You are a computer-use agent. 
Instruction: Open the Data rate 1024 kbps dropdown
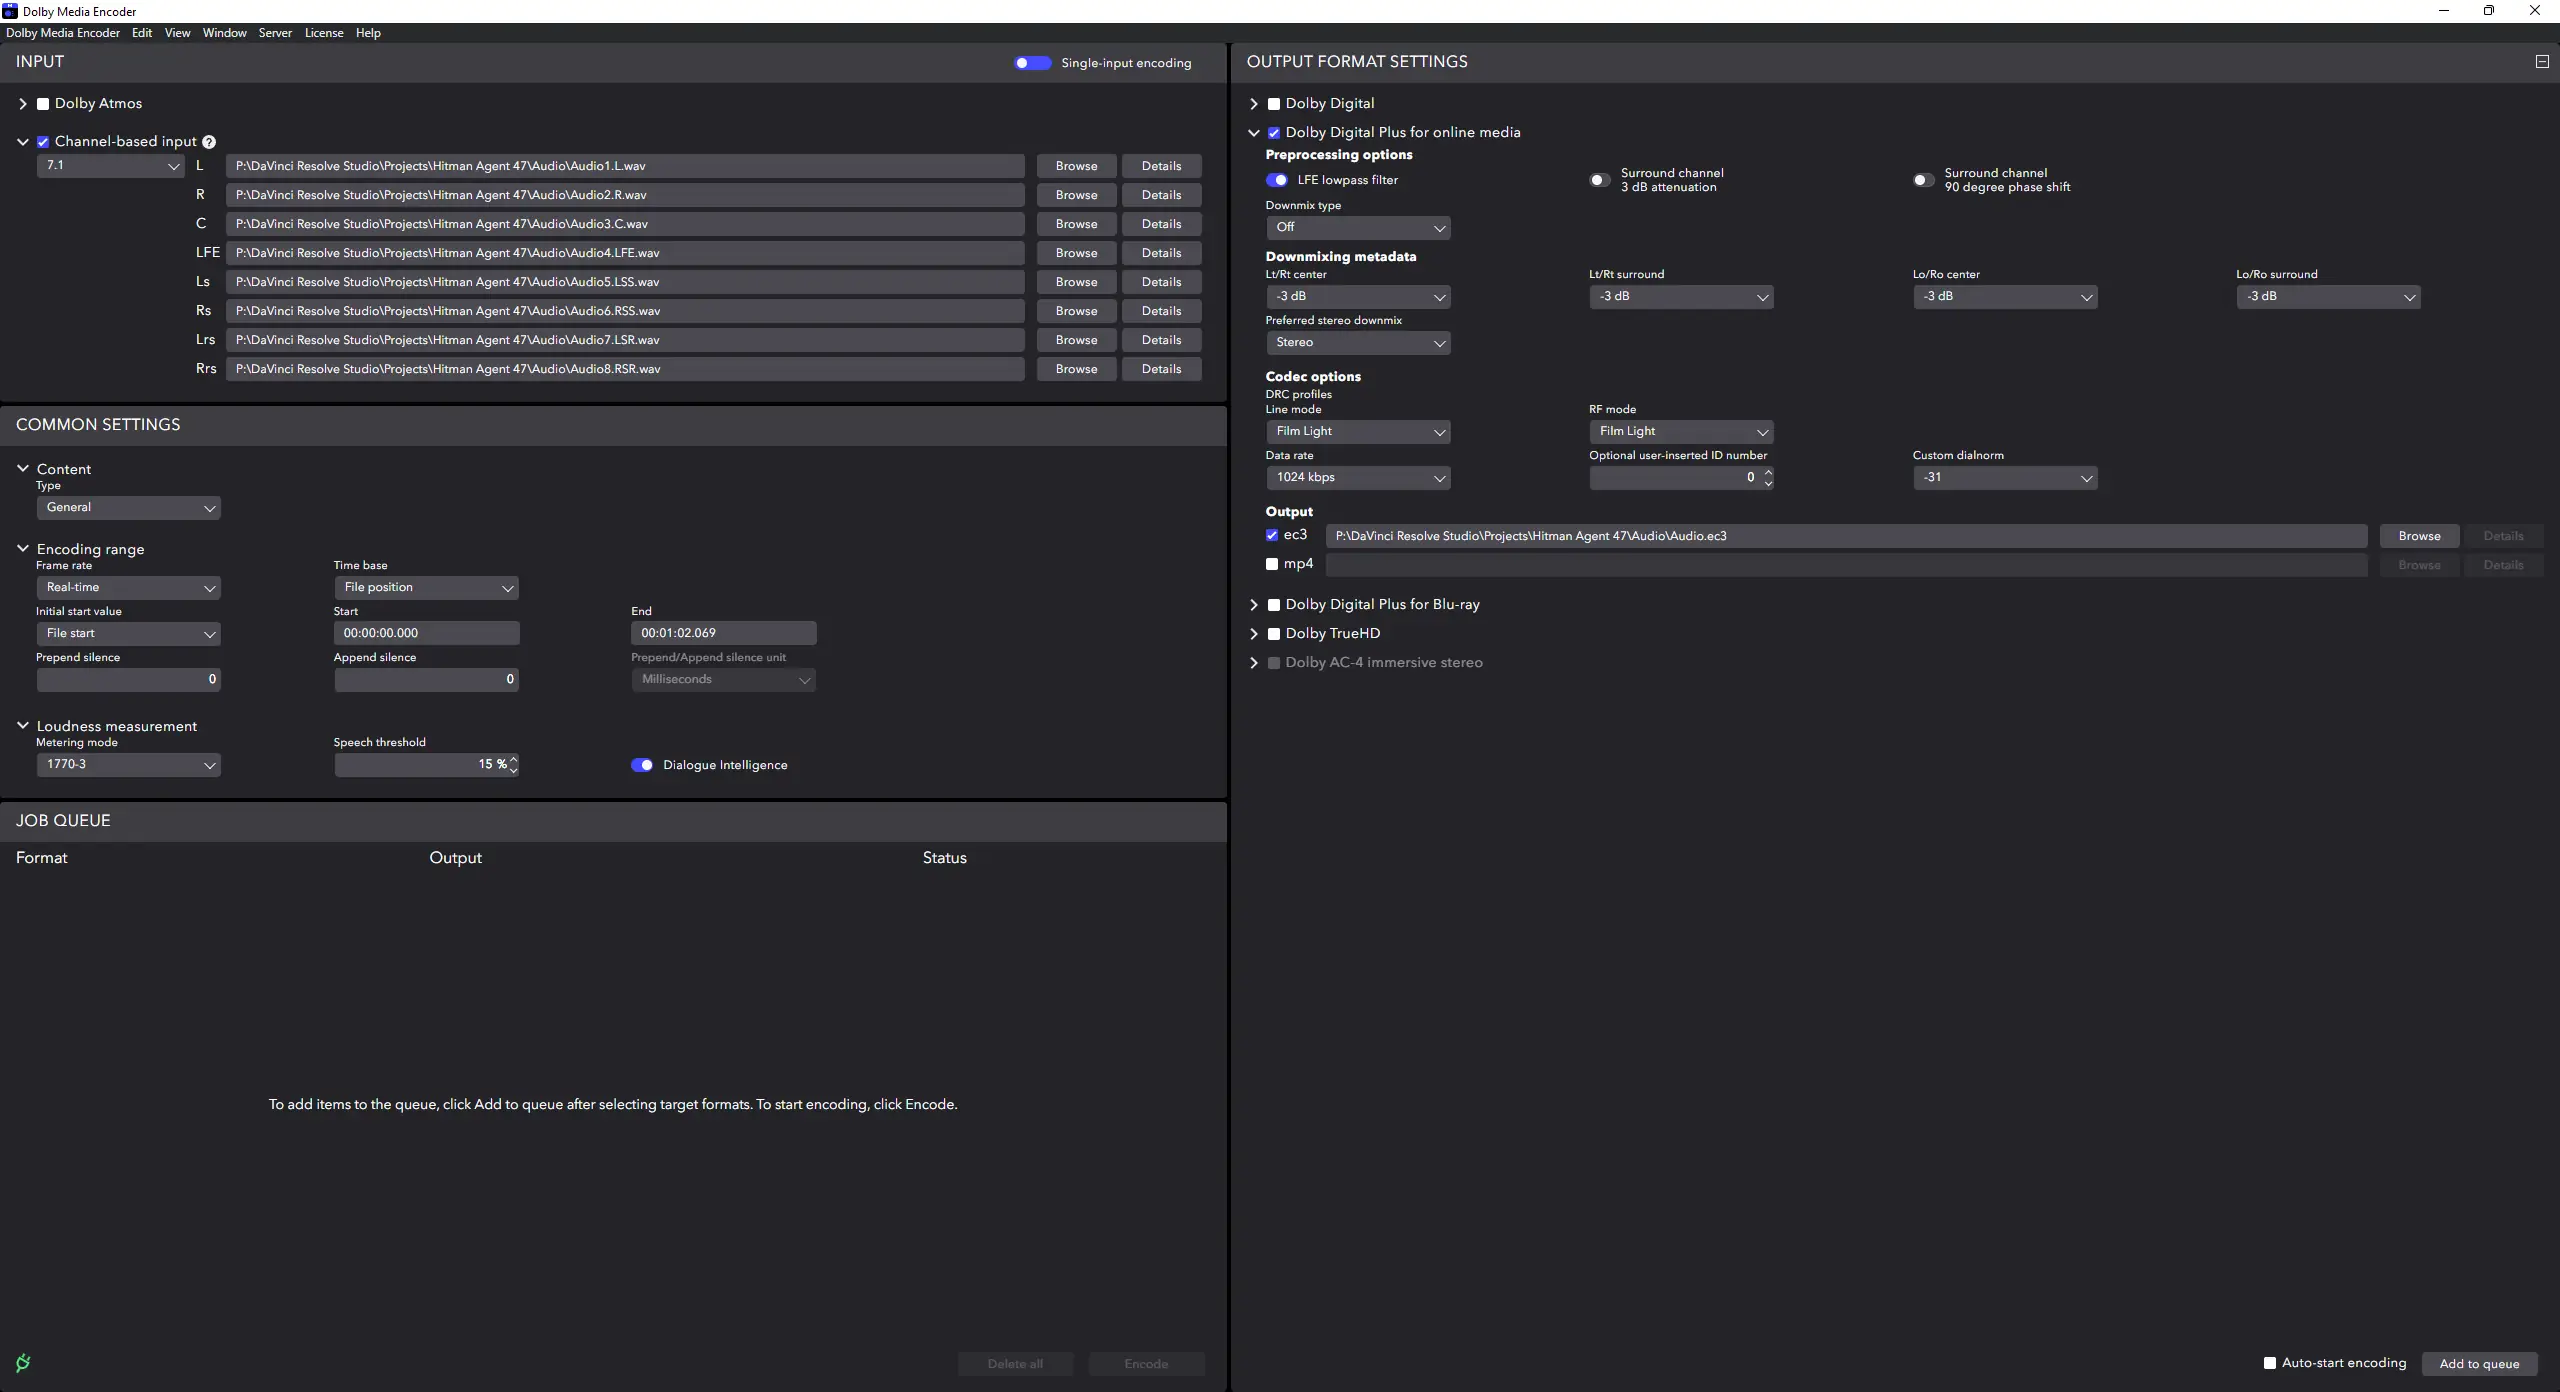pos(1357,478)
